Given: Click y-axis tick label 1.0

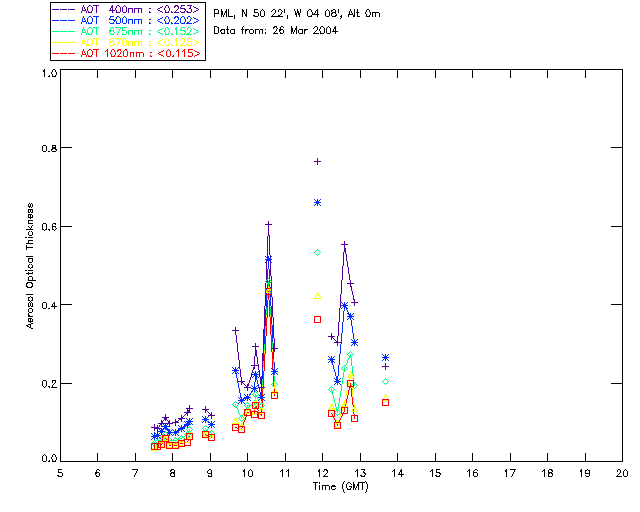Looking at the screenshot, I should (x=49, y=73).
